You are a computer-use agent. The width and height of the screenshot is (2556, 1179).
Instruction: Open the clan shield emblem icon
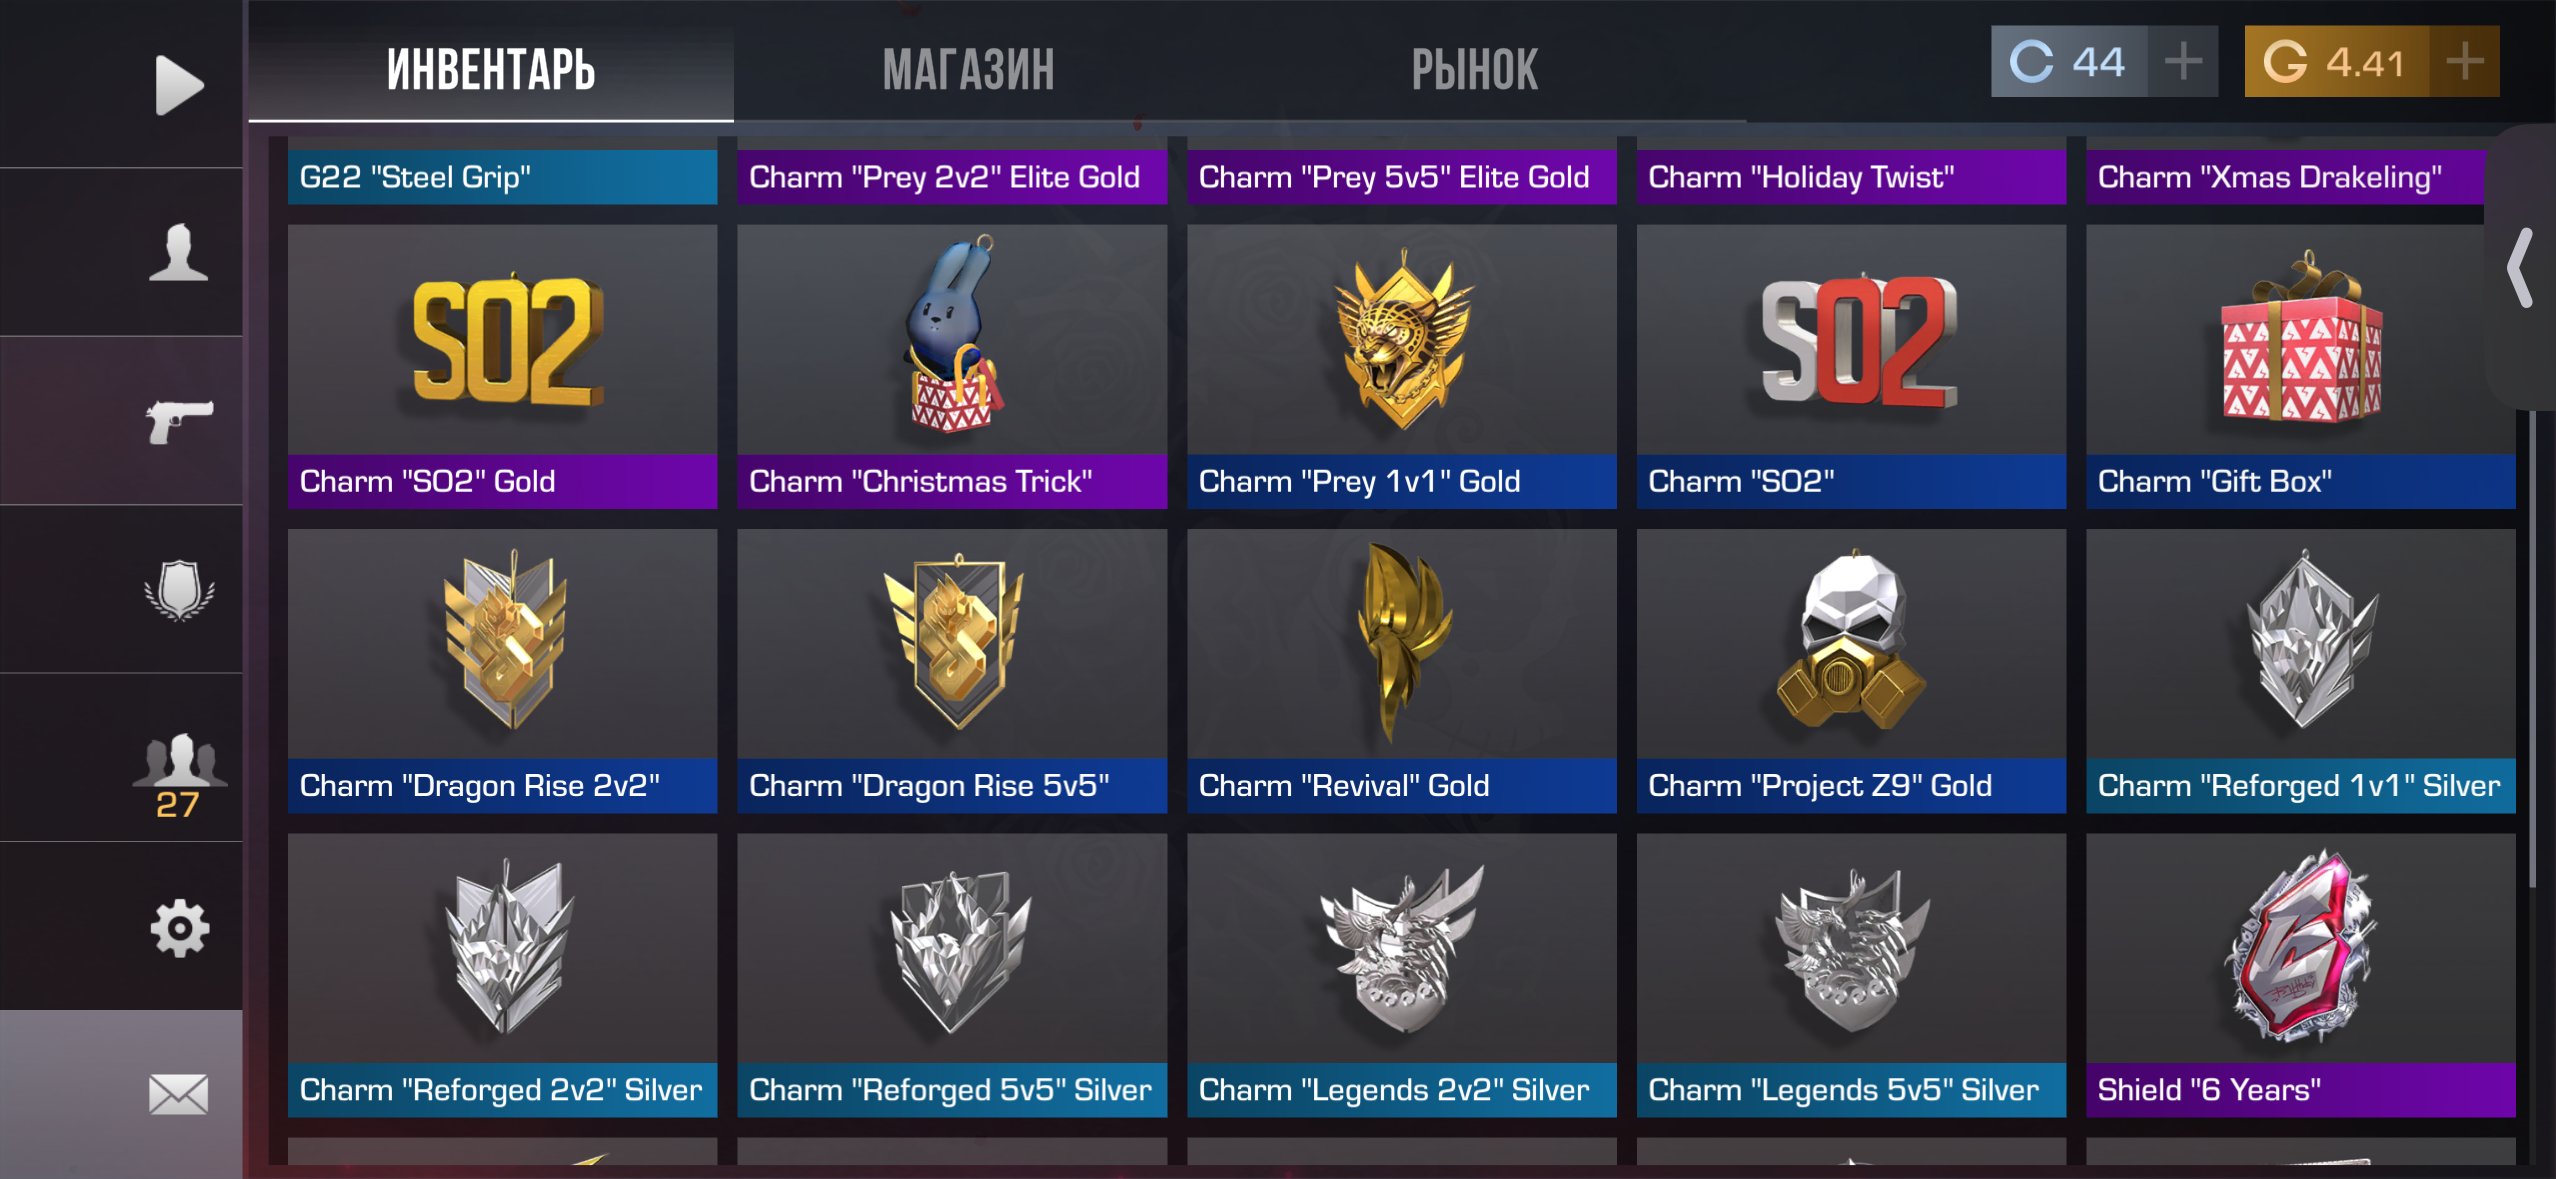[179, 589]
